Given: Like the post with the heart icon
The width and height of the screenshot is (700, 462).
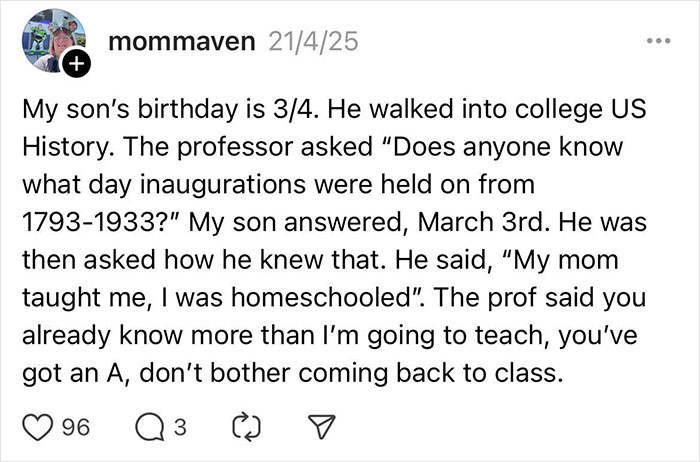Looking at the screenshot, I should pos(36,429).
